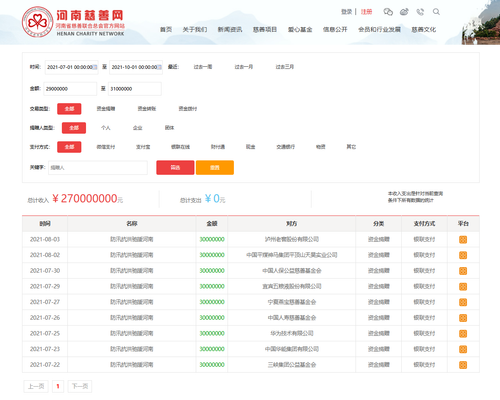Select 资金拨付 transaction type filter
This screenshot has width=500, height=400.
point(188,109)
